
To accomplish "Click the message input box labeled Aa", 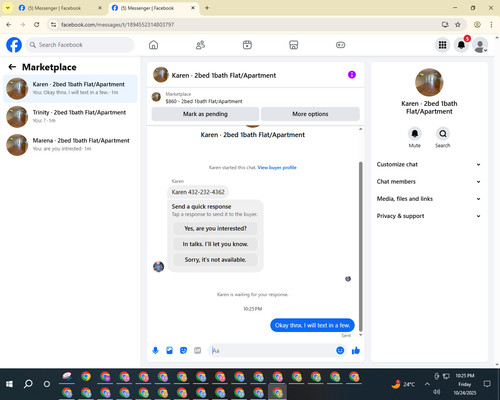I will click(x=272, y=350).
